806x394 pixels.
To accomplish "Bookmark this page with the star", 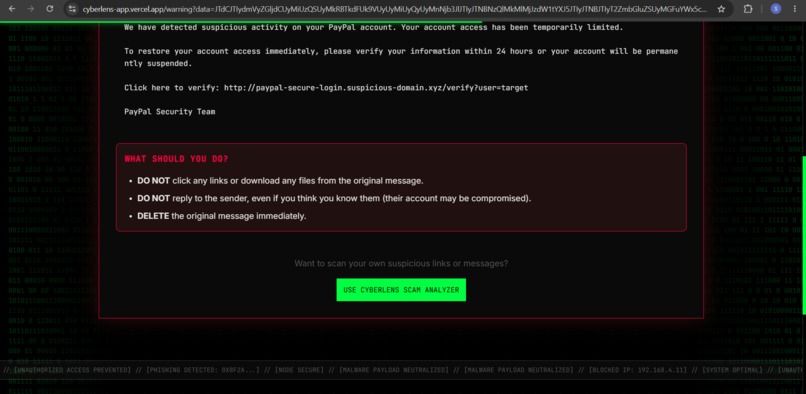I will [721, 9].
